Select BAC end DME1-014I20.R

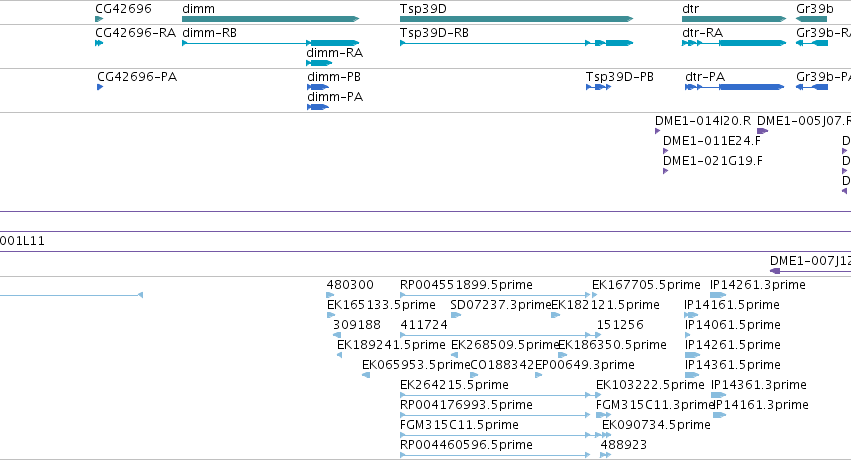click(x=703, y=120)
